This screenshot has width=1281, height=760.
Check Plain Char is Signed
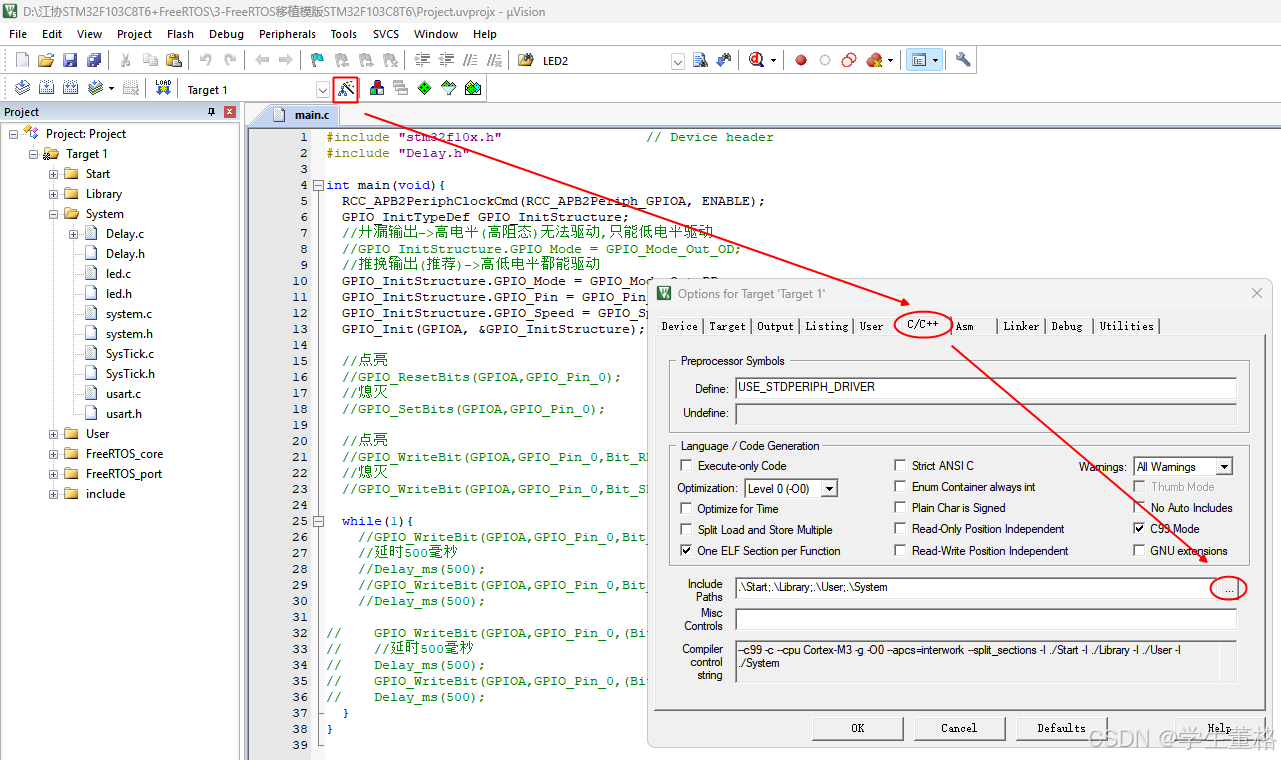[900, 508]
